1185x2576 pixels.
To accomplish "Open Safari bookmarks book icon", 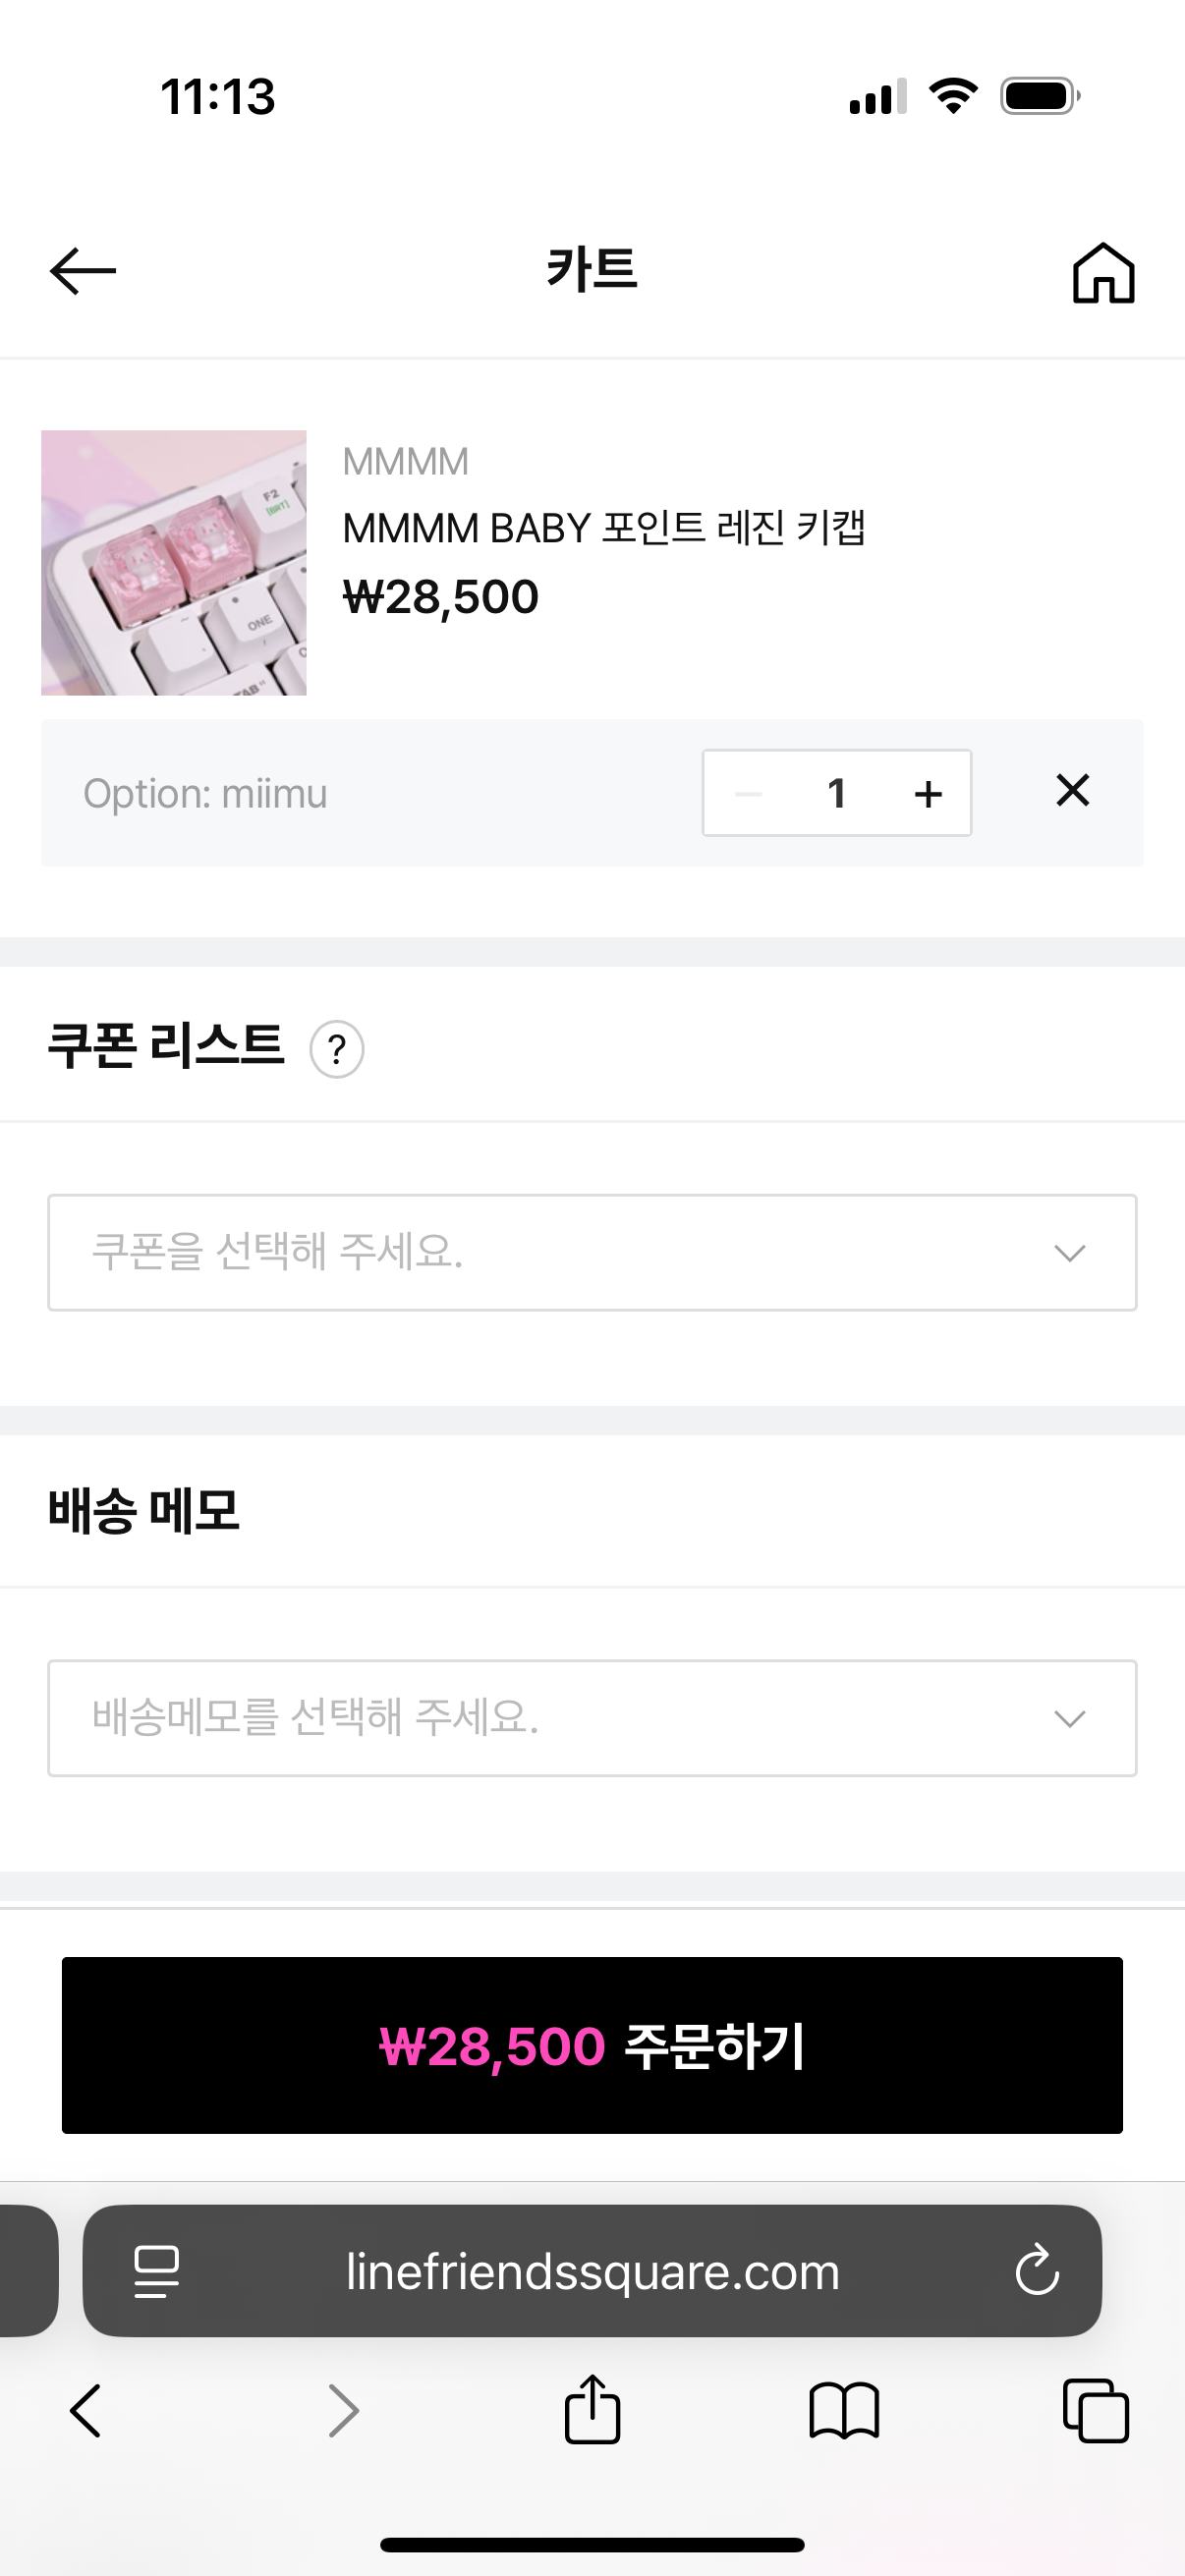I will (843, 2411).
